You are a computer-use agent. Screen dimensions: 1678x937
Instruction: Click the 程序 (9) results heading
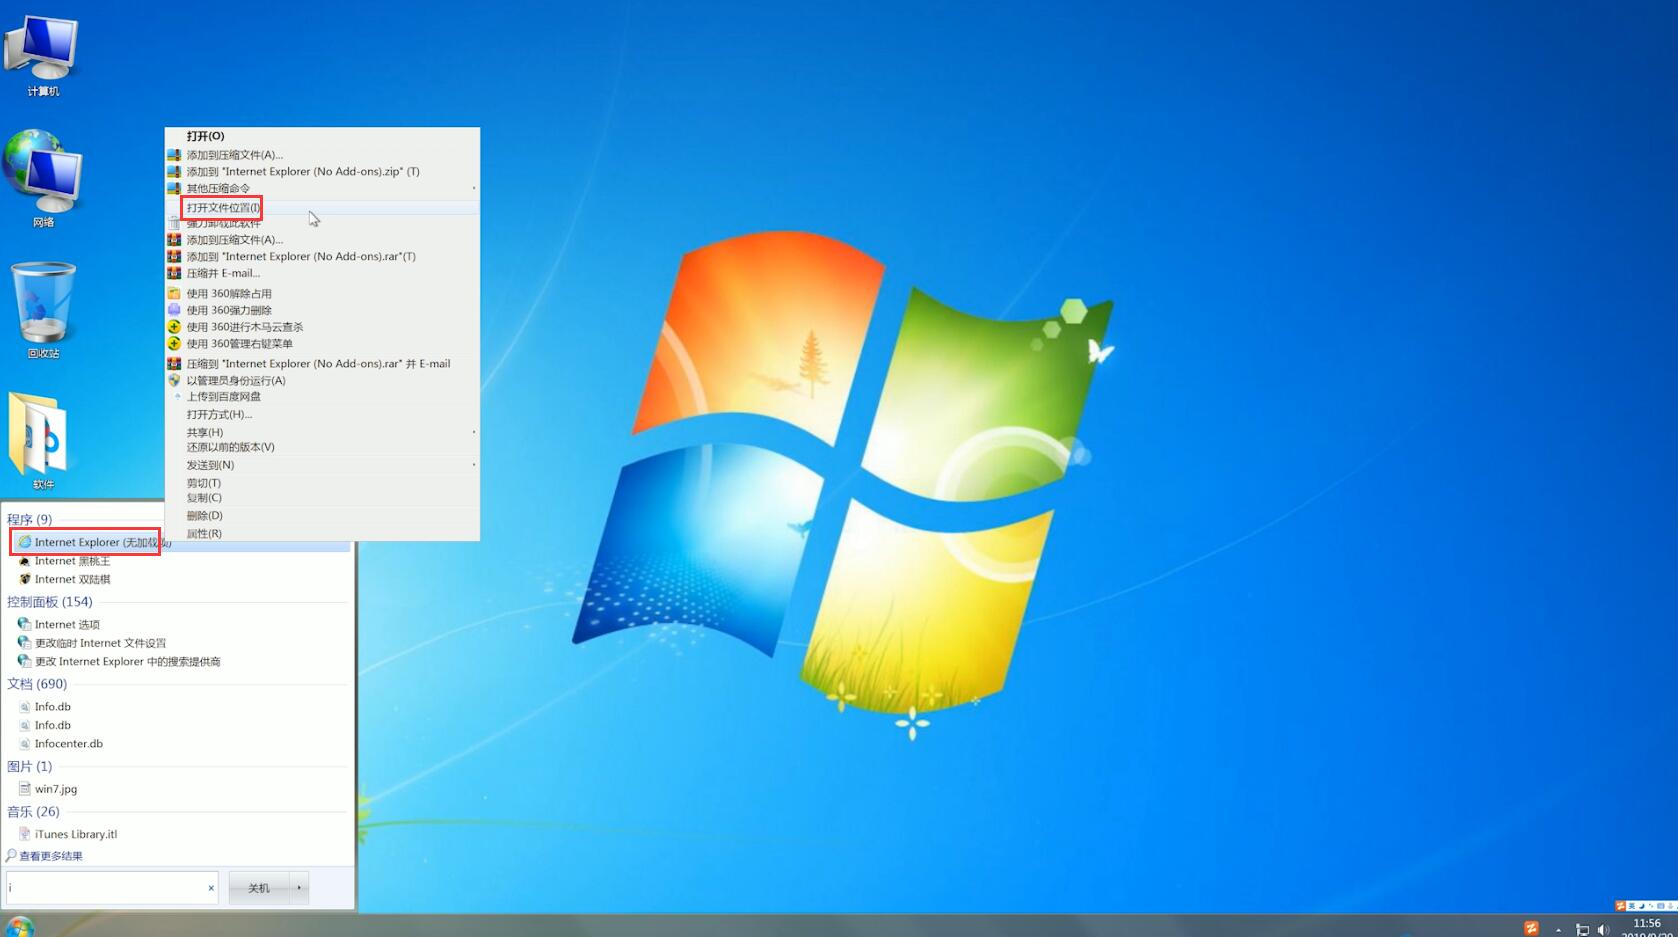29,519
